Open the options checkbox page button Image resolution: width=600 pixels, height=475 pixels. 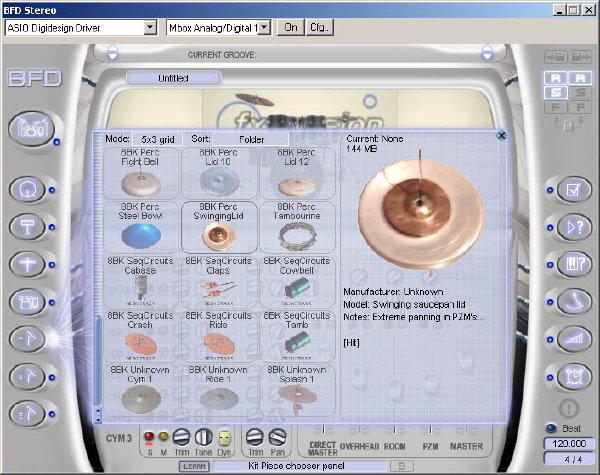pos(574,189)
